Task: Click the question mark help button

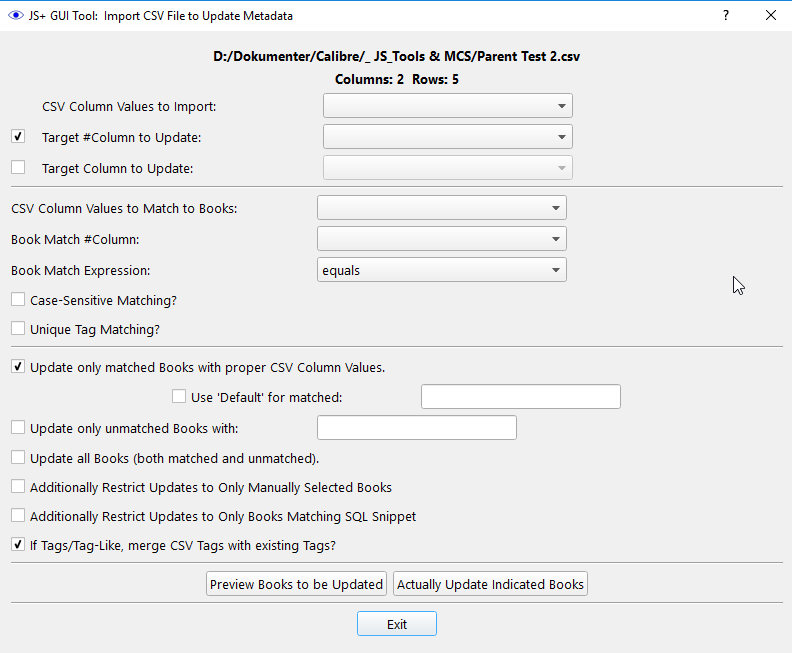Action: (726, 16)
